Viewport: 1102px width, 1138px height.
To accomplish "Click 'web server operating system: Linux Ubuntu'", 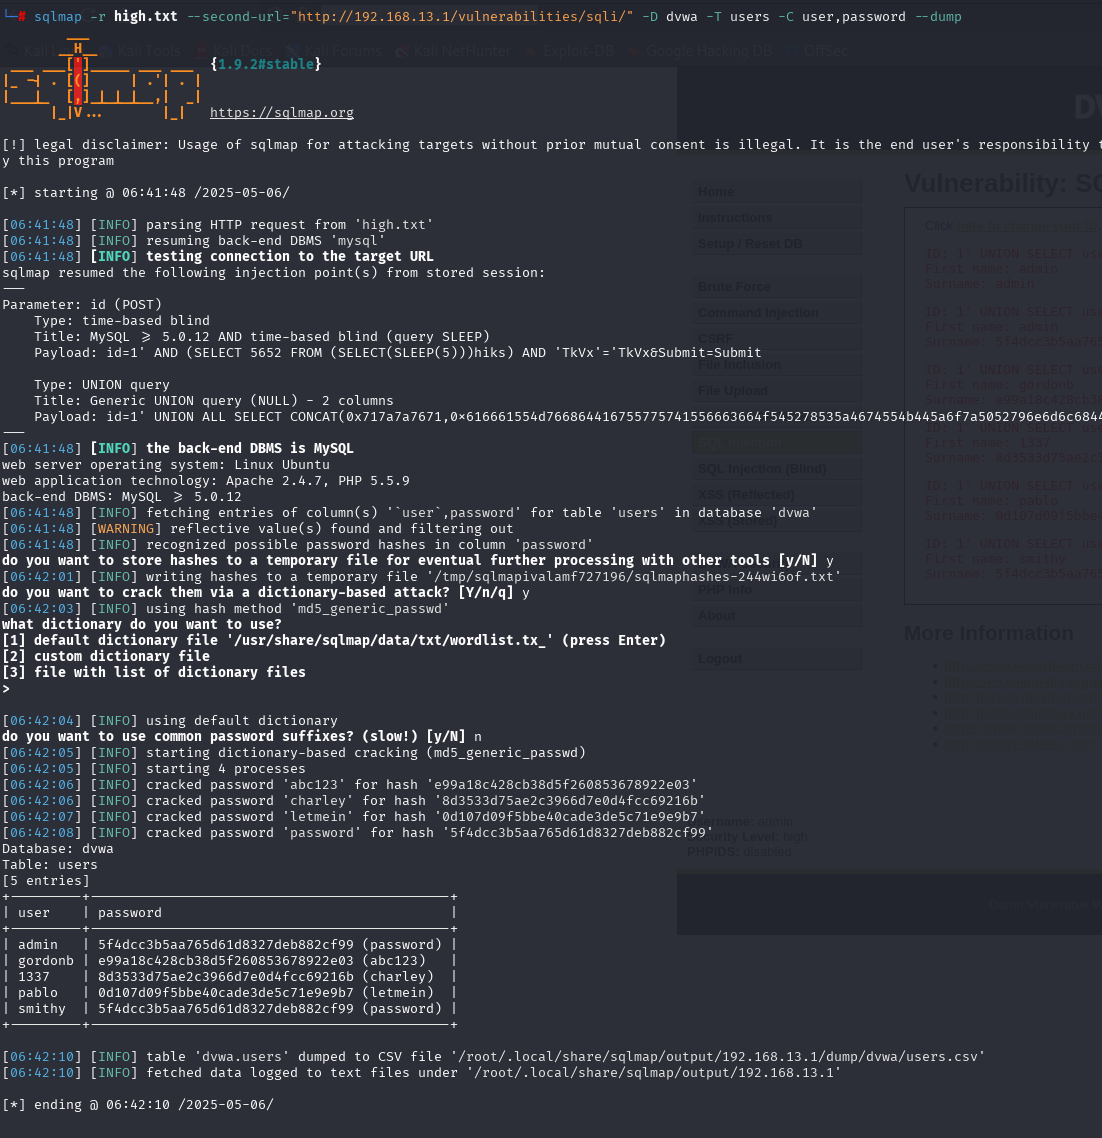I will 166,464.
